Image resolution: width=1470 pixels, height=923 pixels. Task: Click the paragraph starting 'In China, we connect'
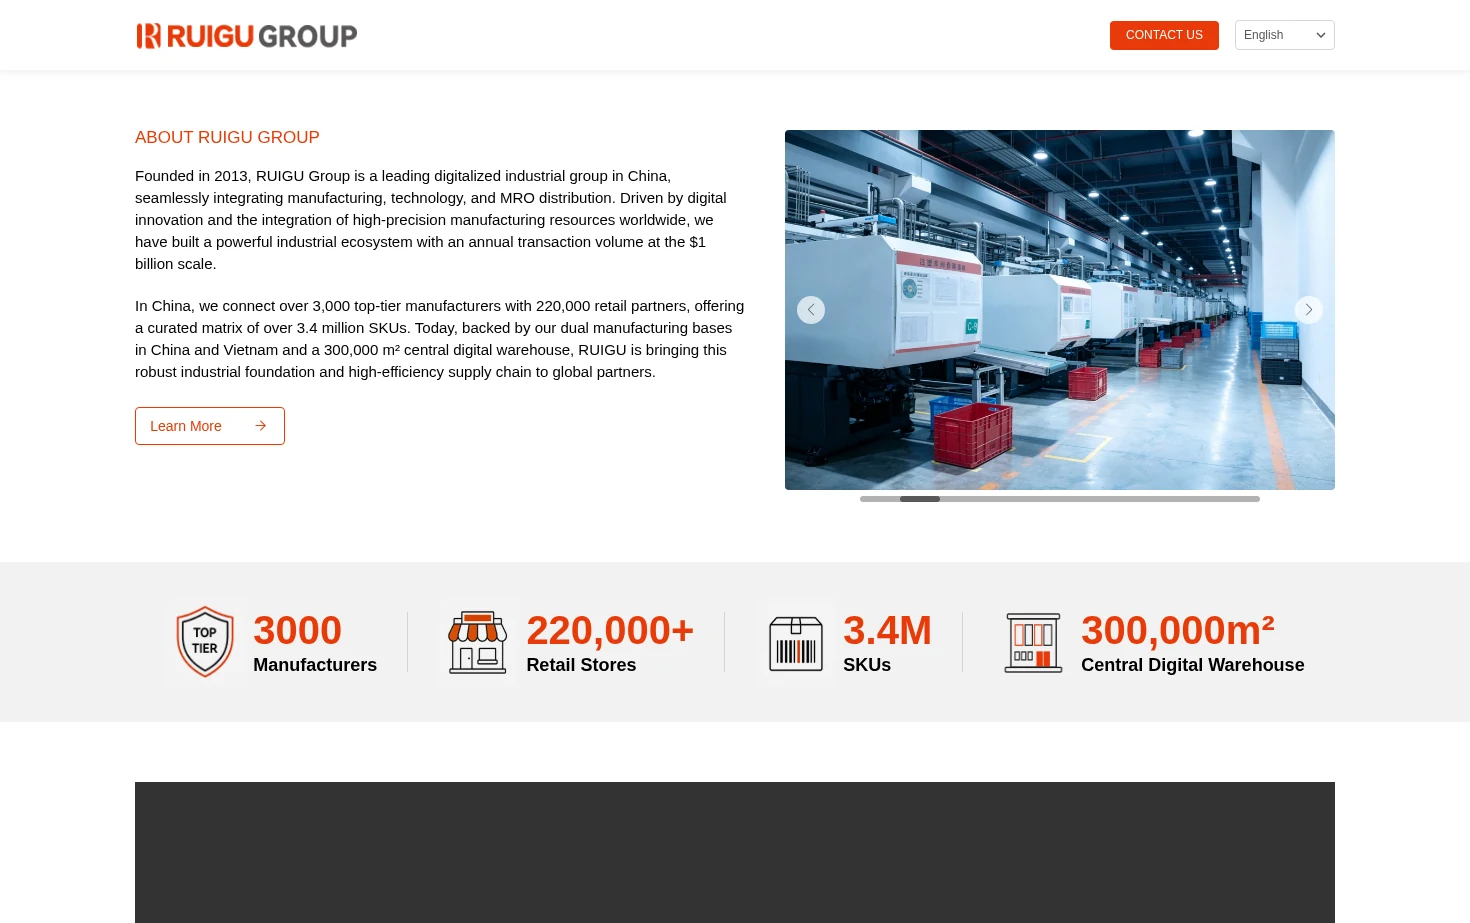coord(440,339)
